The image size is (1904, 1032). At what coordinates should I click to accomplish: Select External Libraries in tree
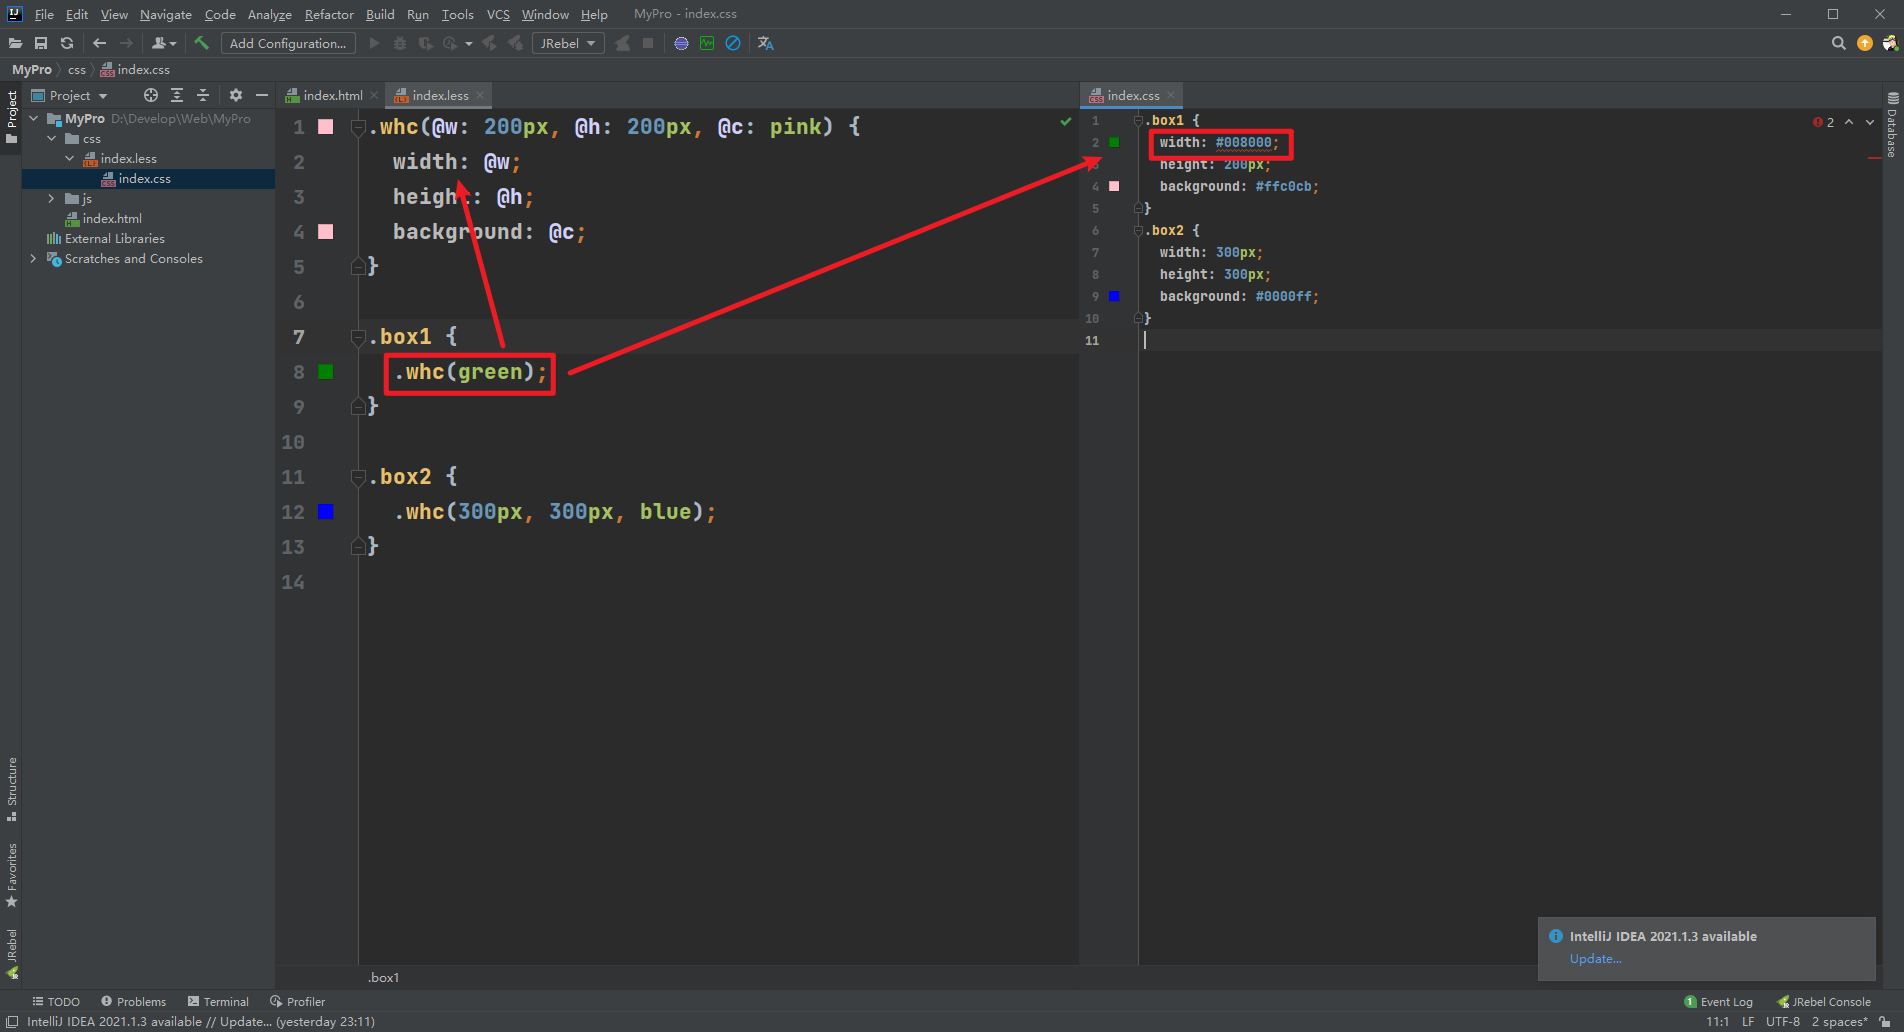(x=114, y=238)
